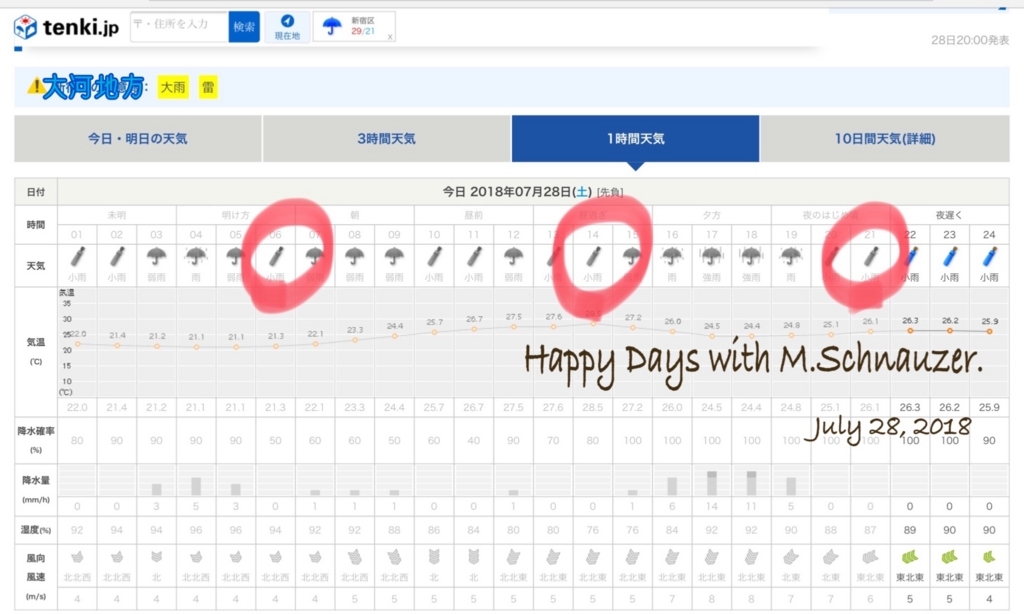Viewport: 1024px width, 614px height.
Task: Click the heavy rain umbrella at hour 17
Action: (712, 257)
